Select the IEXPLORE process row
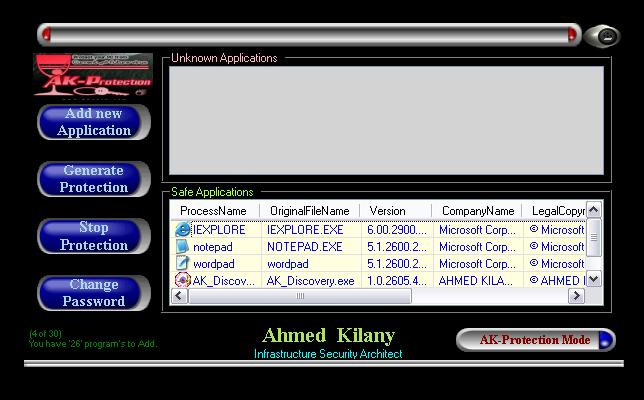This screenshot has width=644, height=400. (x=378, y=230)
